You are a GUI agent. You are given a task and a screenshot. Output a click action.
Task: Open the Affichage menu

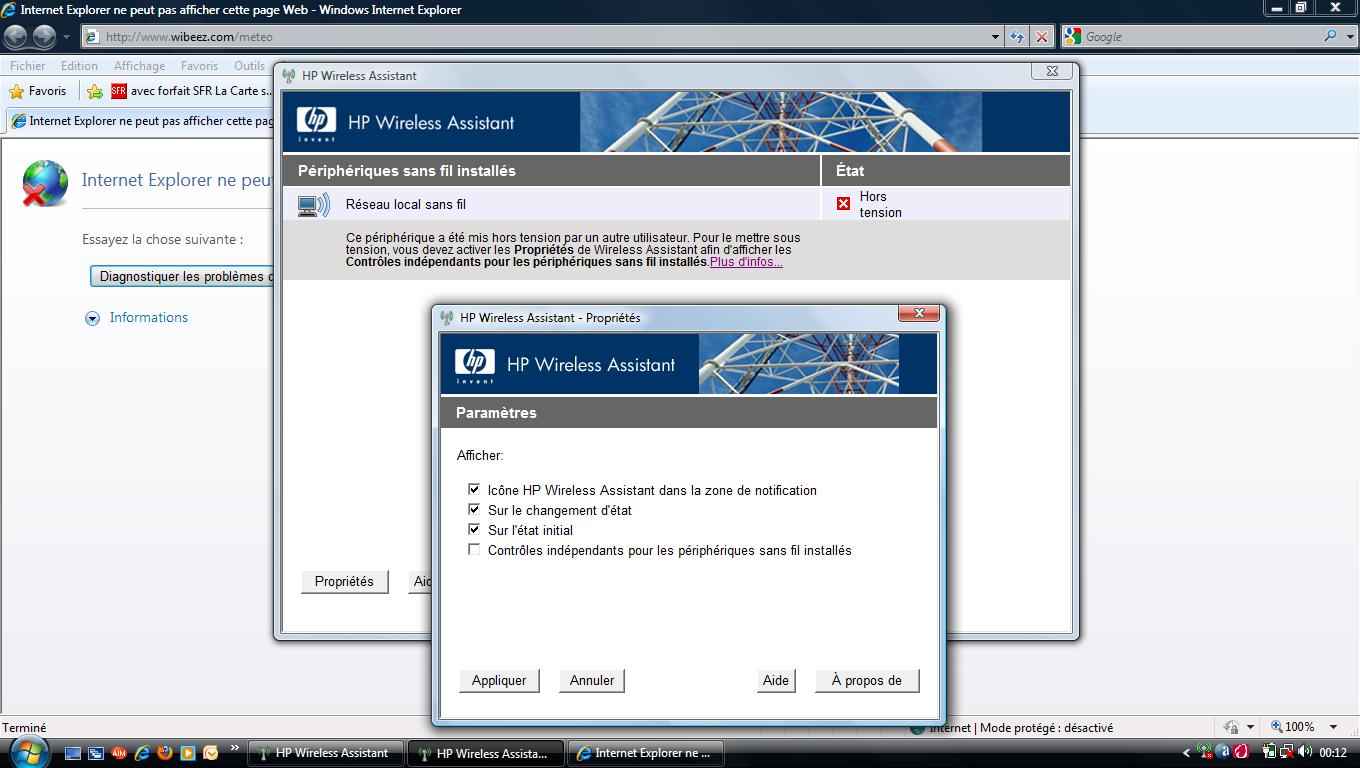139,66
